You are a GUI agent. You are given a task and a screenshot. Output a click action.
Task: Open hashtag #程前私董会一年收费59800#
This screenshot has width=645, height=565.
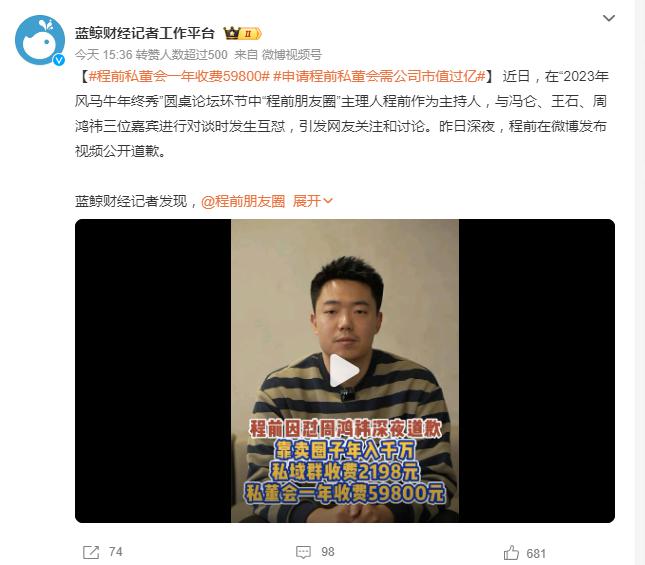179,76
